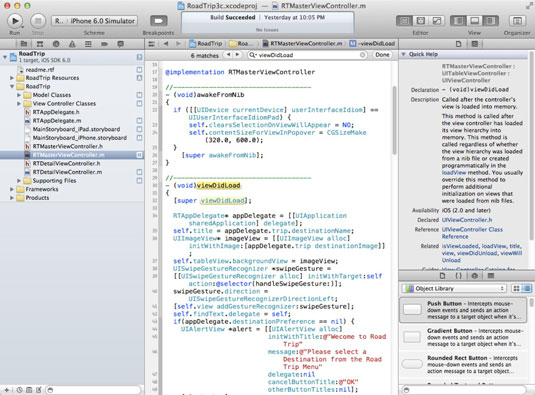Select Push Button in Object Library
This screenshot has height=395, width=535.
[x=463, y=310]
